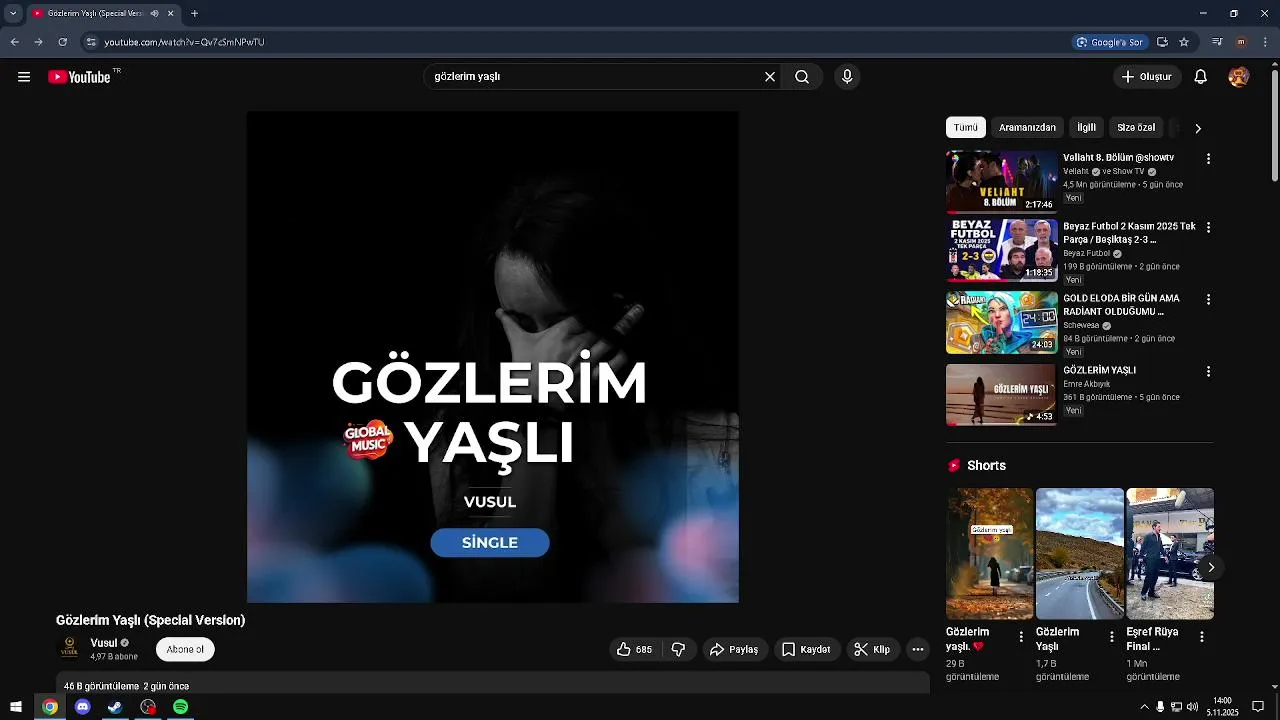Click browser back arrow
The height and width of the screenshot is (720, 1280).
point(14,42)
